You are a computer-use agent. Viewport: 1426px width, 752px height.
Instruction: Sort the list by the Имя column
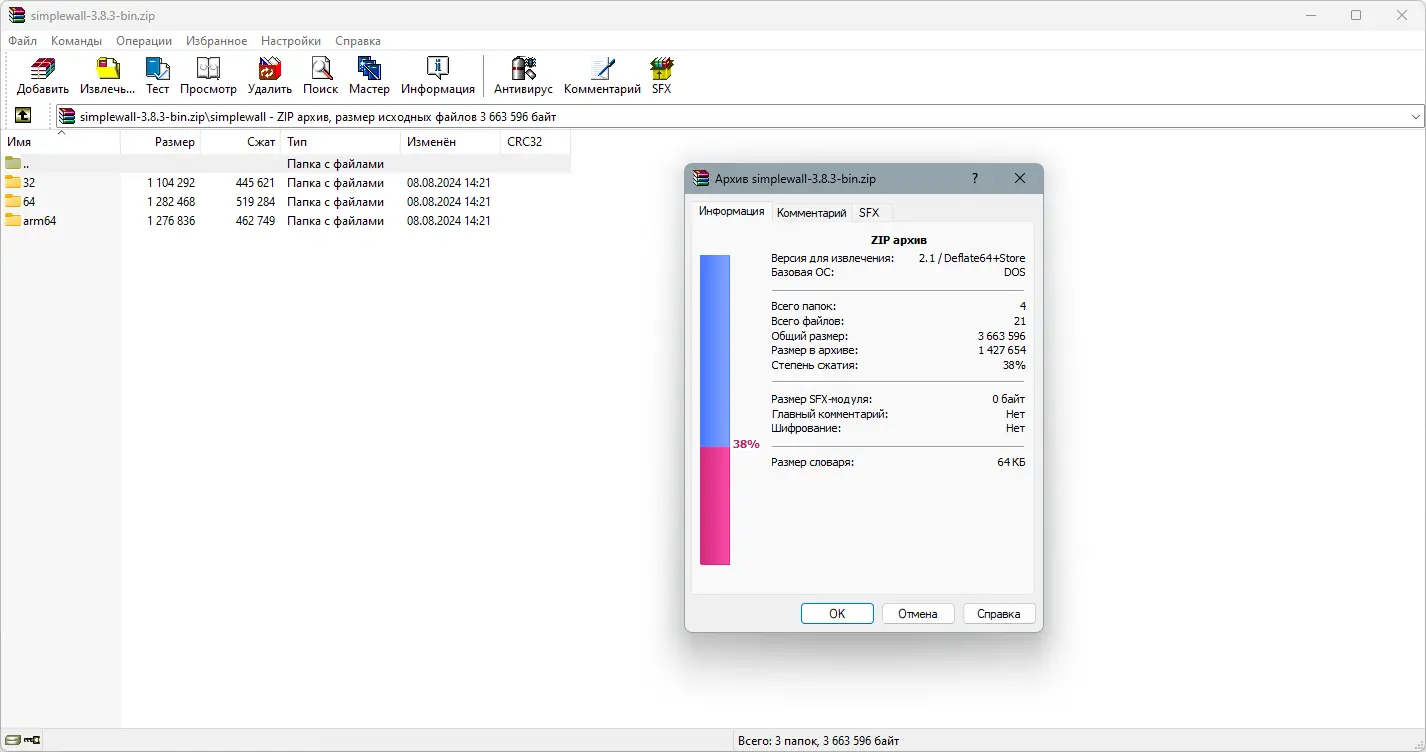[60, 142]
